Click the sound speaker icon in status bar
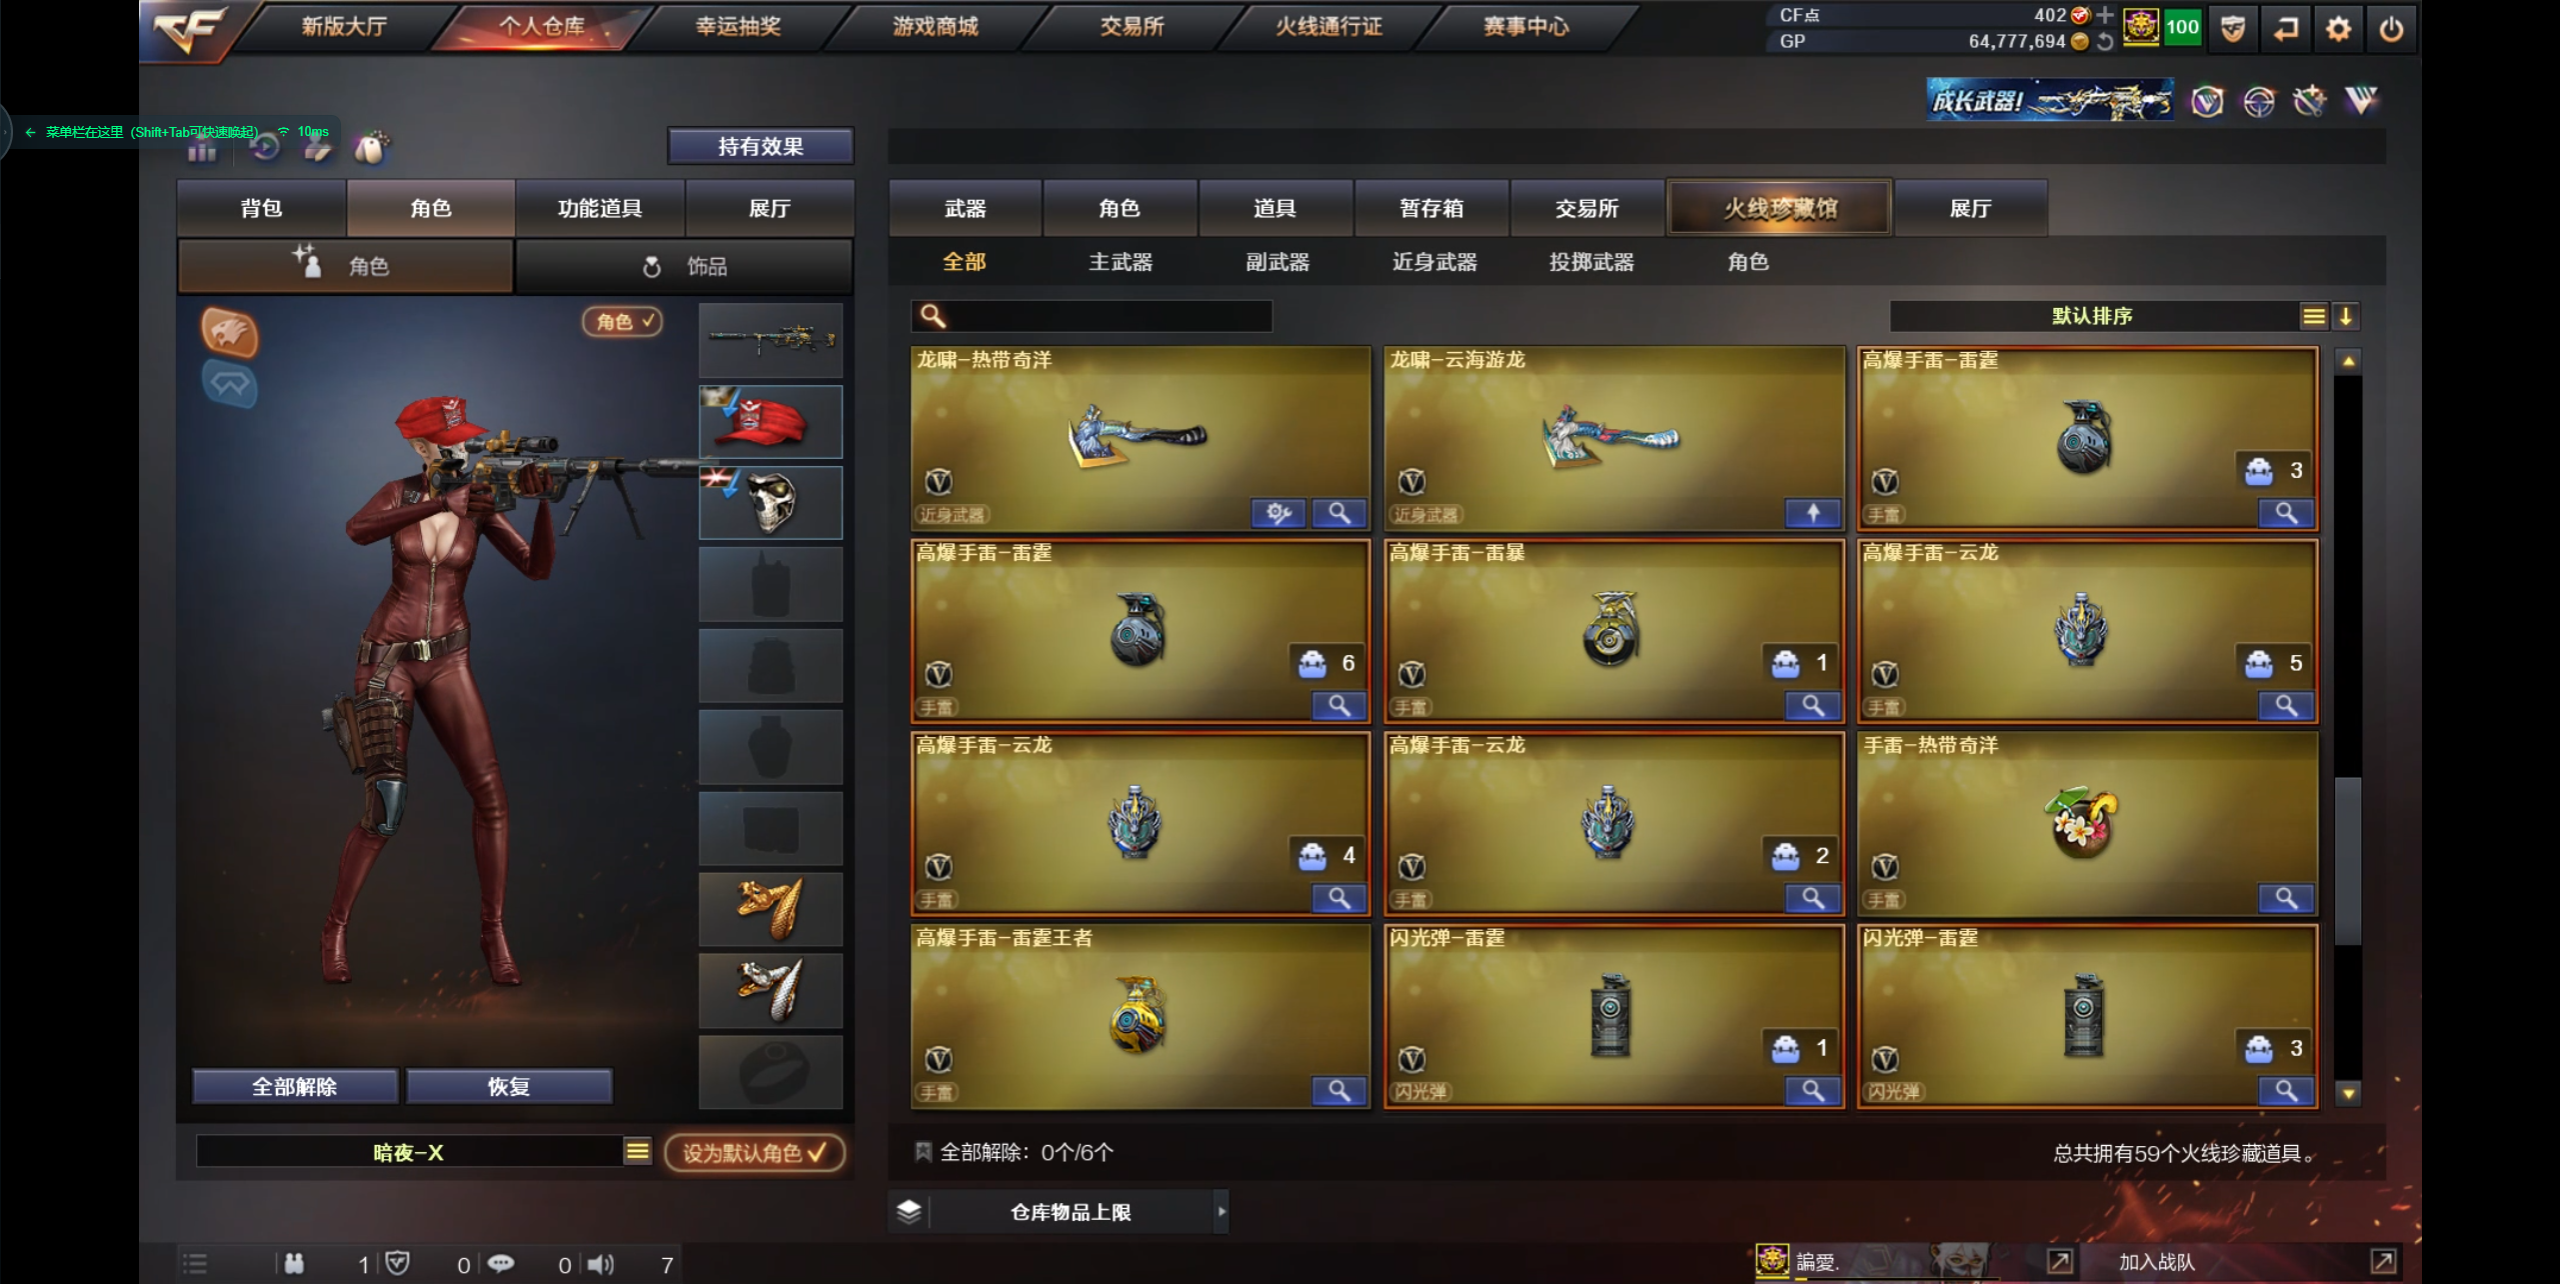This screenshot has height=1284, width=2560. pos(600,1264)
